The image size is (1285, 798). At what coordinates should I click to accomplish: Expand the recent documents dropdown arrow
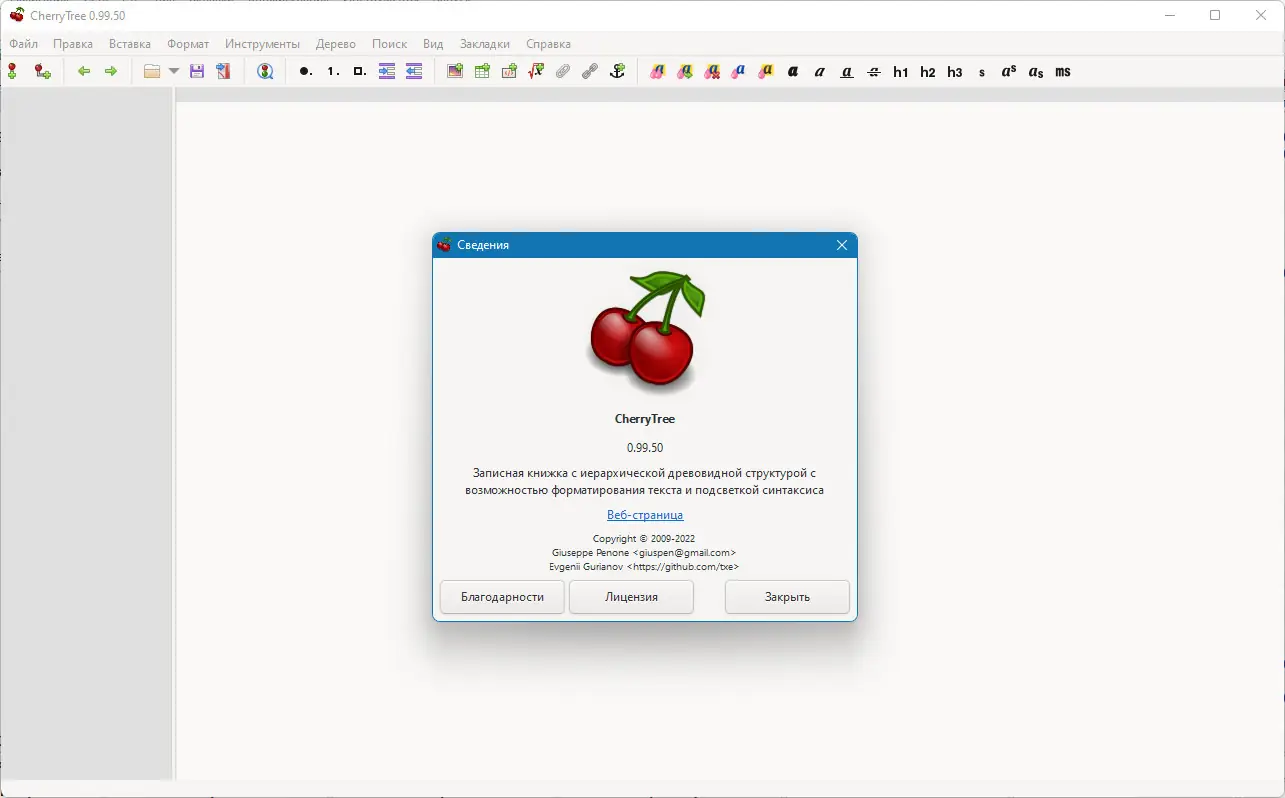(x=174, y=71)
